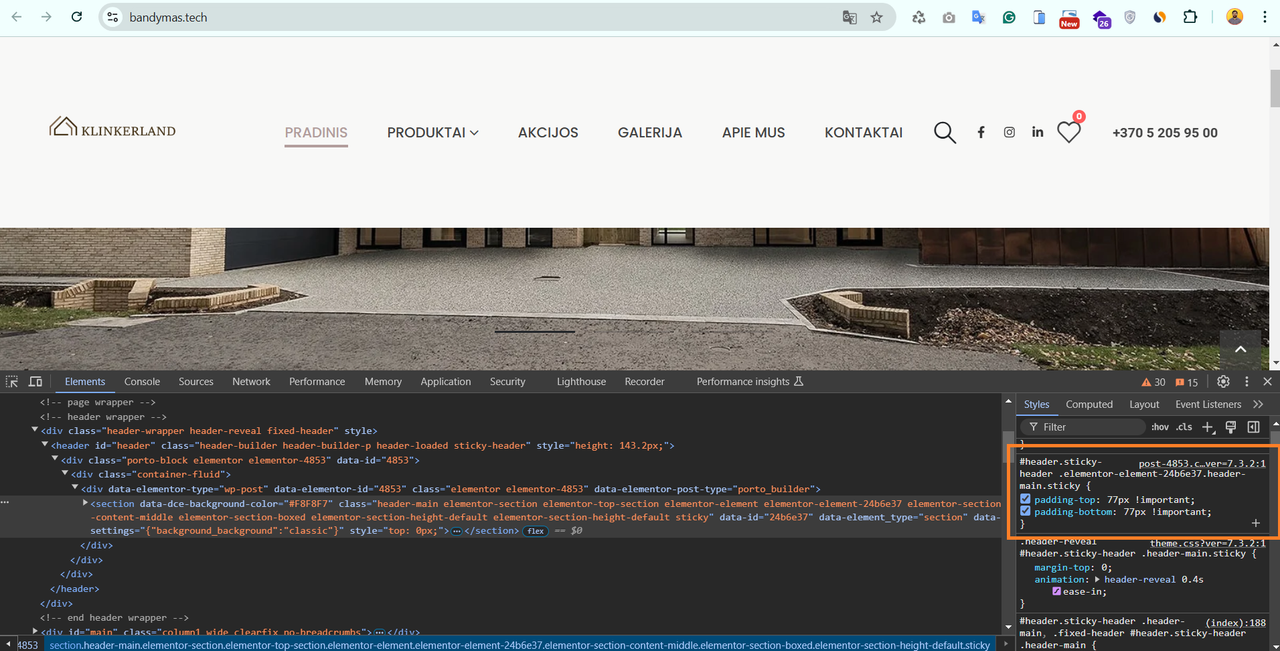This screenshot has height=651, width=1280.
Task: Click the new style rule plus icon
Action: [1208, 427]
